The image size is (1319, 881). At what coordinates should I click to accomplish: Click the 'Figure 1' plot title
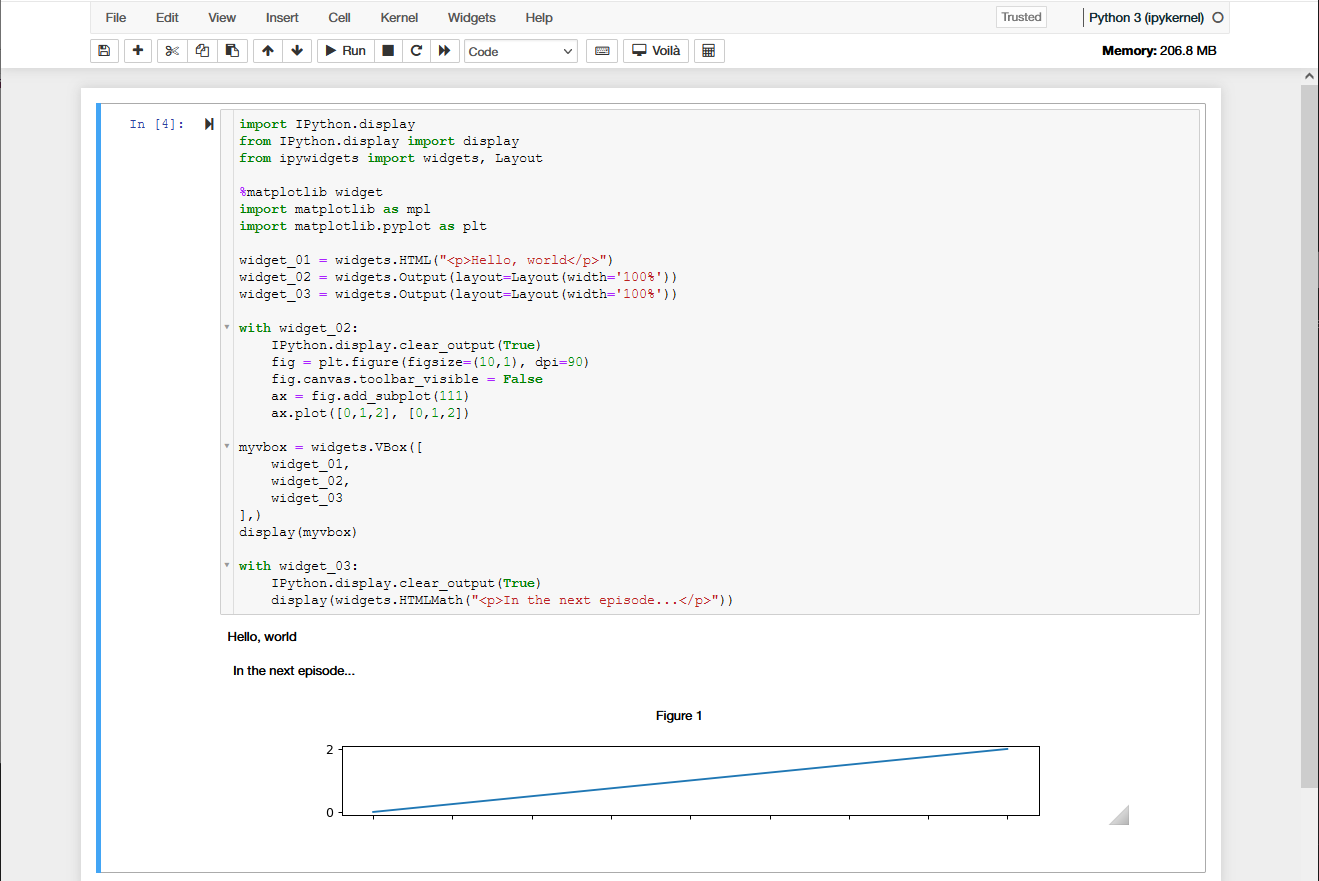[679, 716]
